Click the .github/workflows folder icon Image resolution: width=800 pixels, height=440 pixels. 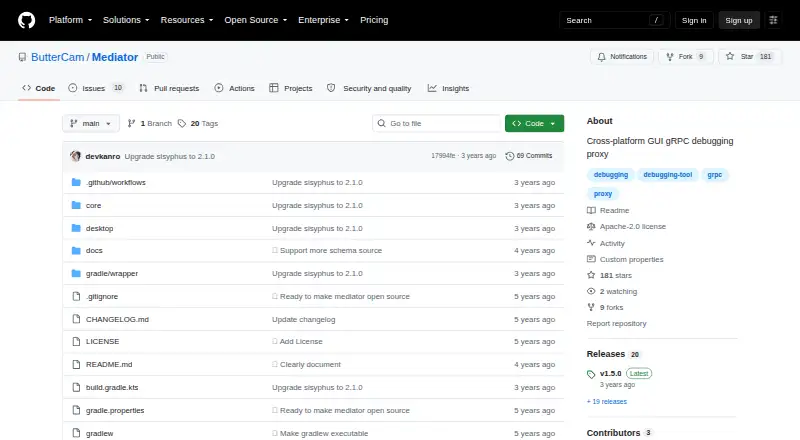click(x=76, y=182)
